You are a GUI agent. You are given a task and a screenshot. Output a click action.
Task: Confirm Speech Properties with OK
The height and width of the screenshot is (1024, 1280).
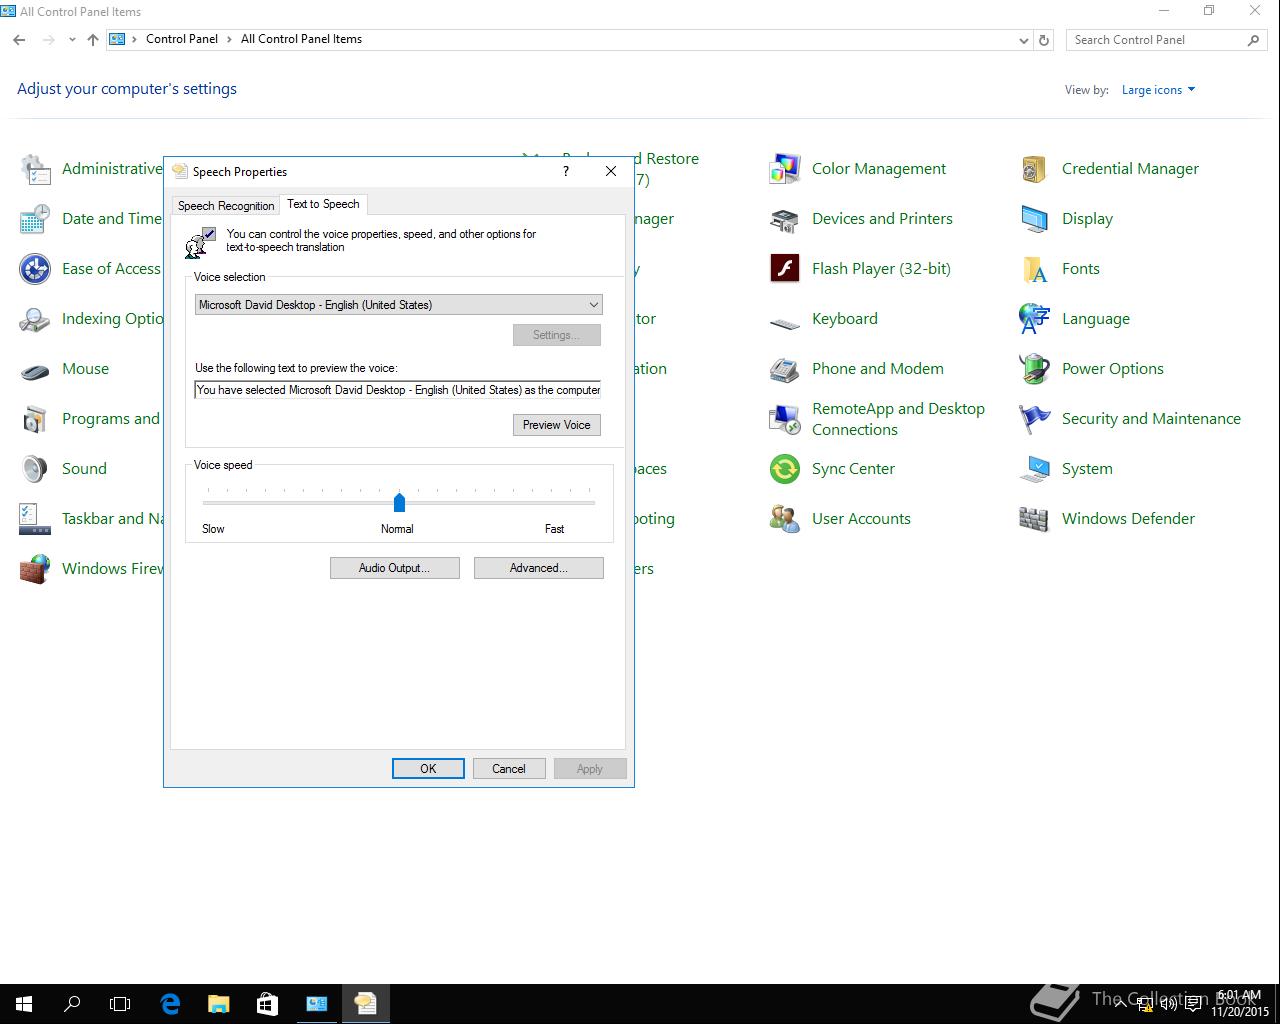[x=428, y=769]
